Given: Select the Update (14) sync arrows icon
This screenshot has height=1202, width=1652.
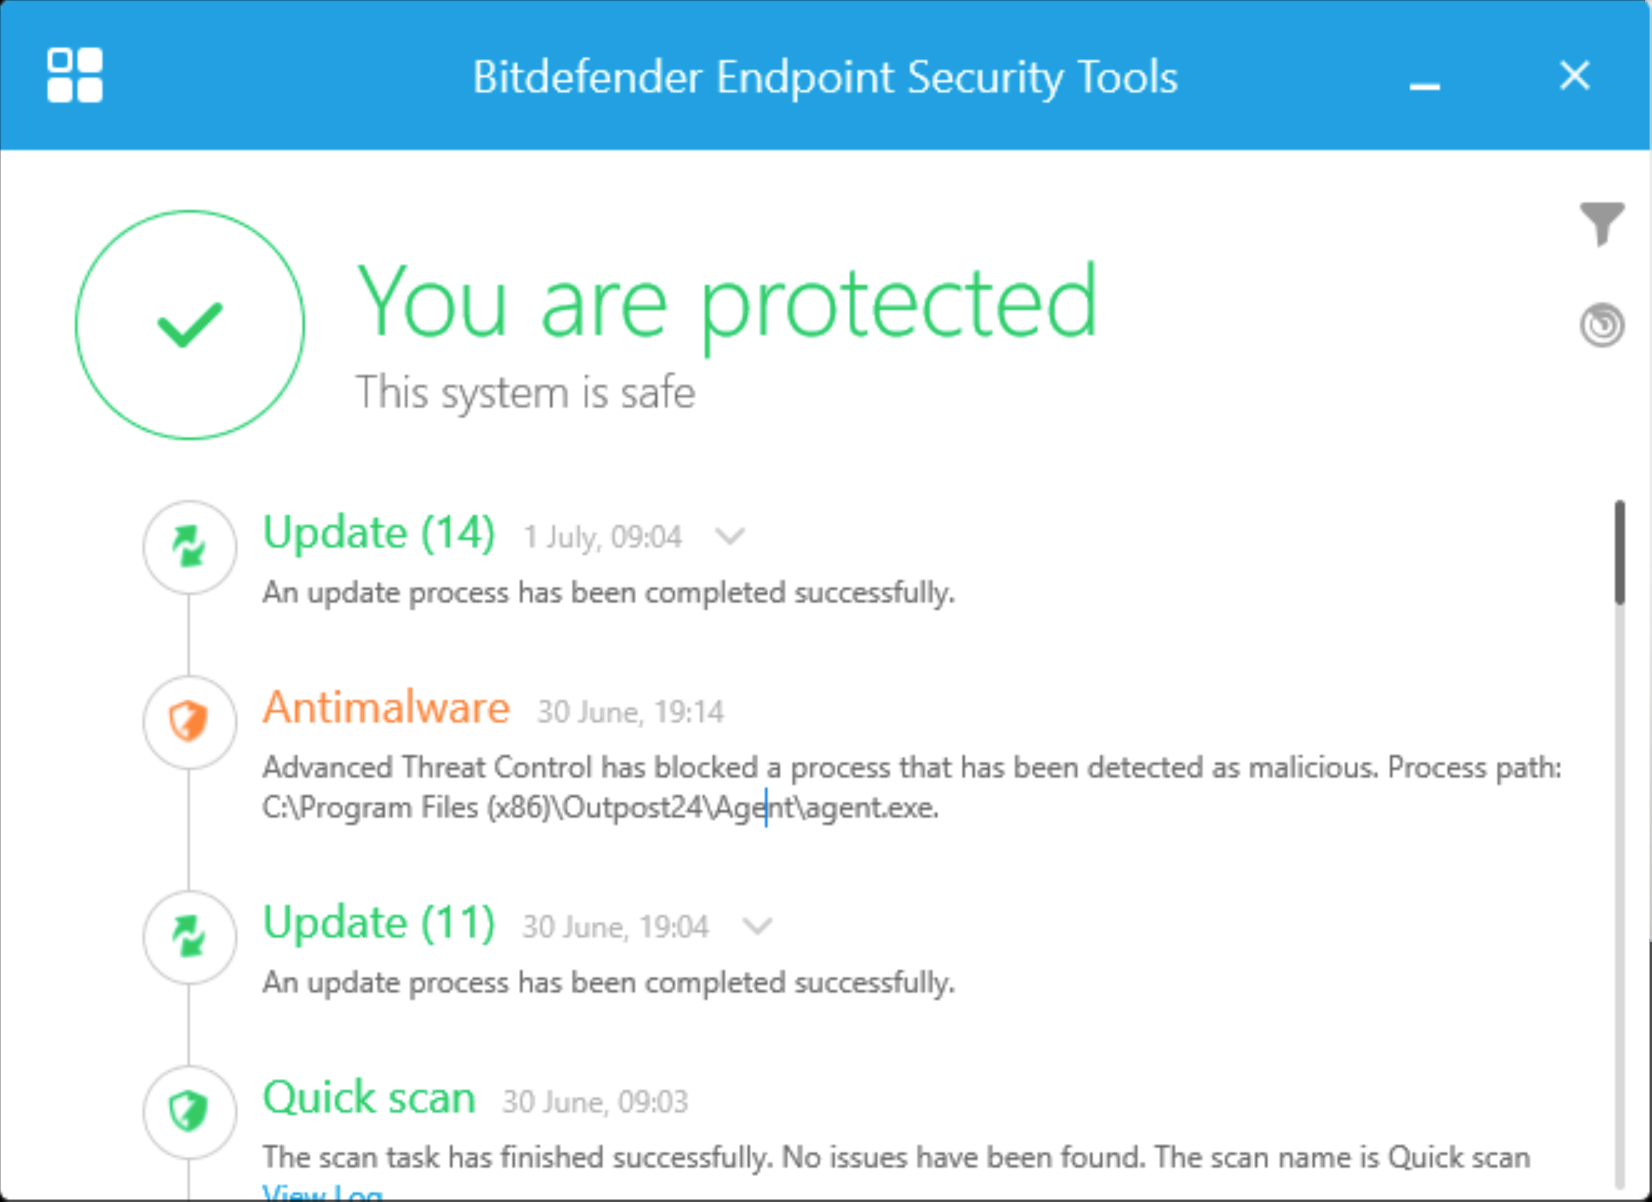Looking at the screenshot, I should click(189, 547).
